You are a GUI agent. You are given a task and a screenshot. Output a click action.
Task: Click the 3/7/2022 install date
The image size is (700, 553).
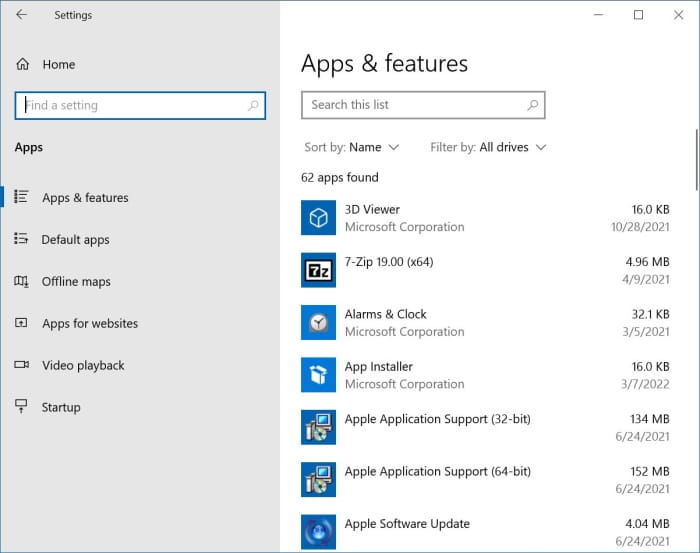point(645,384)
